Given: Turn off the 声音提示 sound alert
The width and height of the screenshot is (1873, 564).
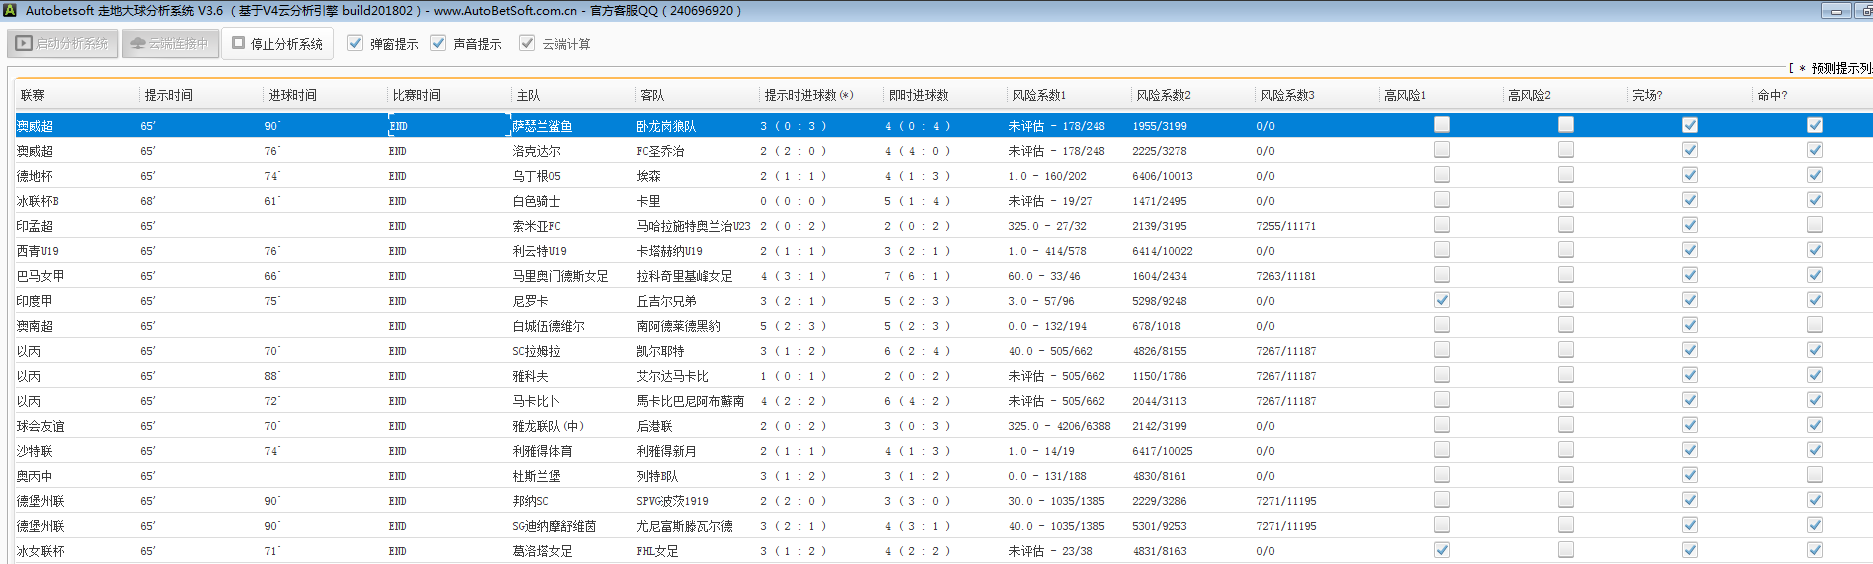Looking at the screenshot, I should (x=438, y=43).
